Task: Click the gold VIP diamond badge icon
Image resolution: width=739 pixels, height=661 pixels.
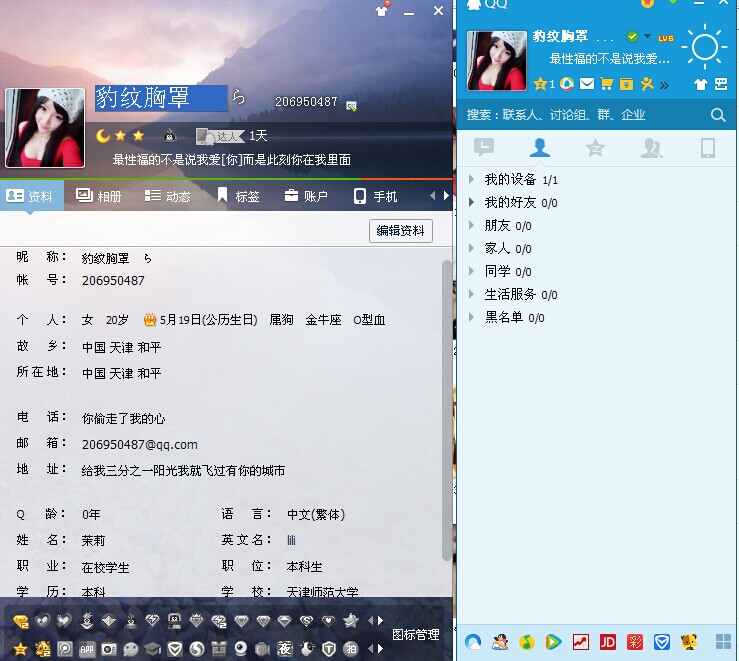Action: [x=21, y=621]
